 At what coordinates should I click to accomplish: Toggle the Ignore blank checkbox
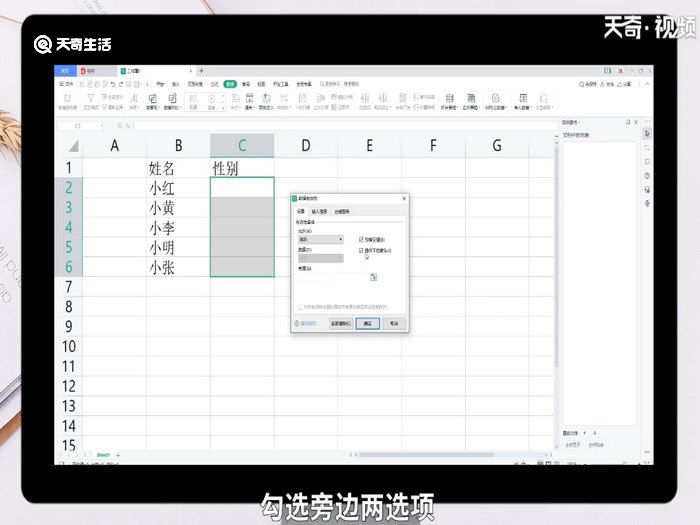361,239
